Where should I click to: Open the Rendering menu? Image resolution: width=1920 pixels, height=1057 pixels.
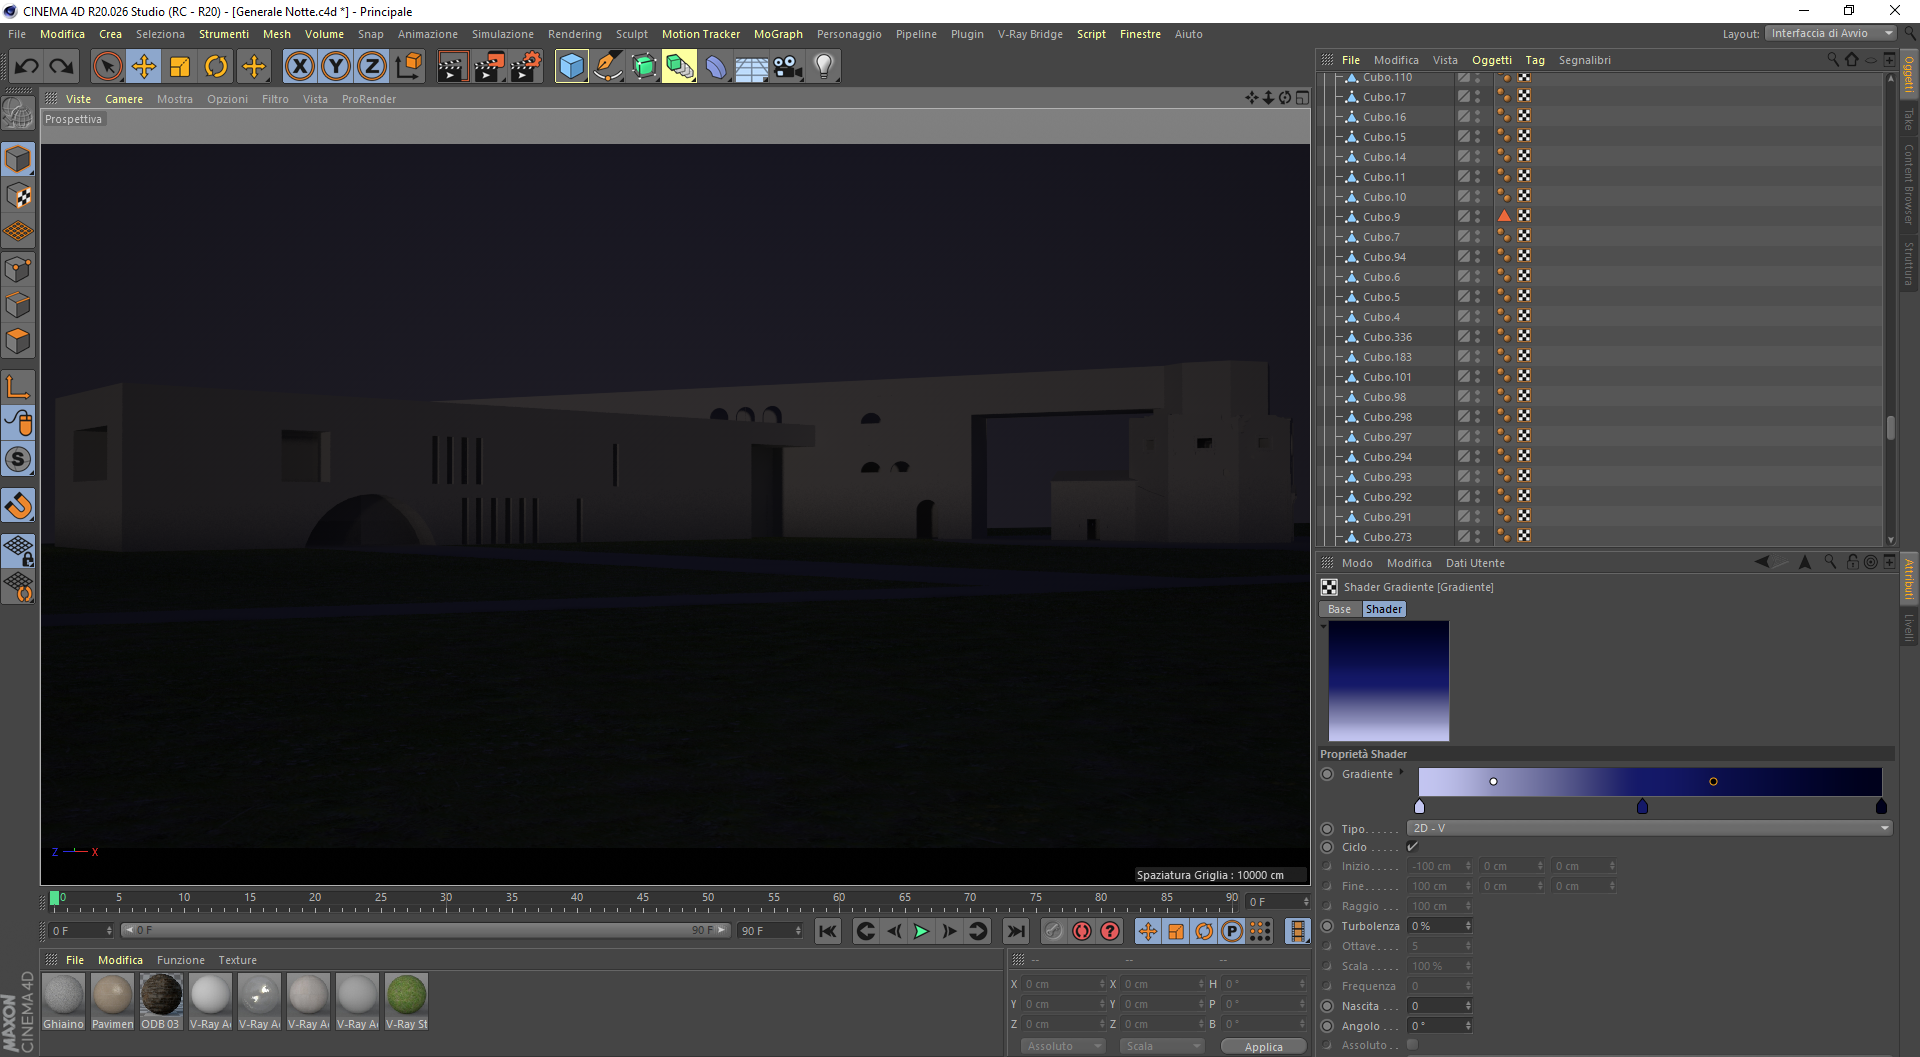[x=575, y=34]
